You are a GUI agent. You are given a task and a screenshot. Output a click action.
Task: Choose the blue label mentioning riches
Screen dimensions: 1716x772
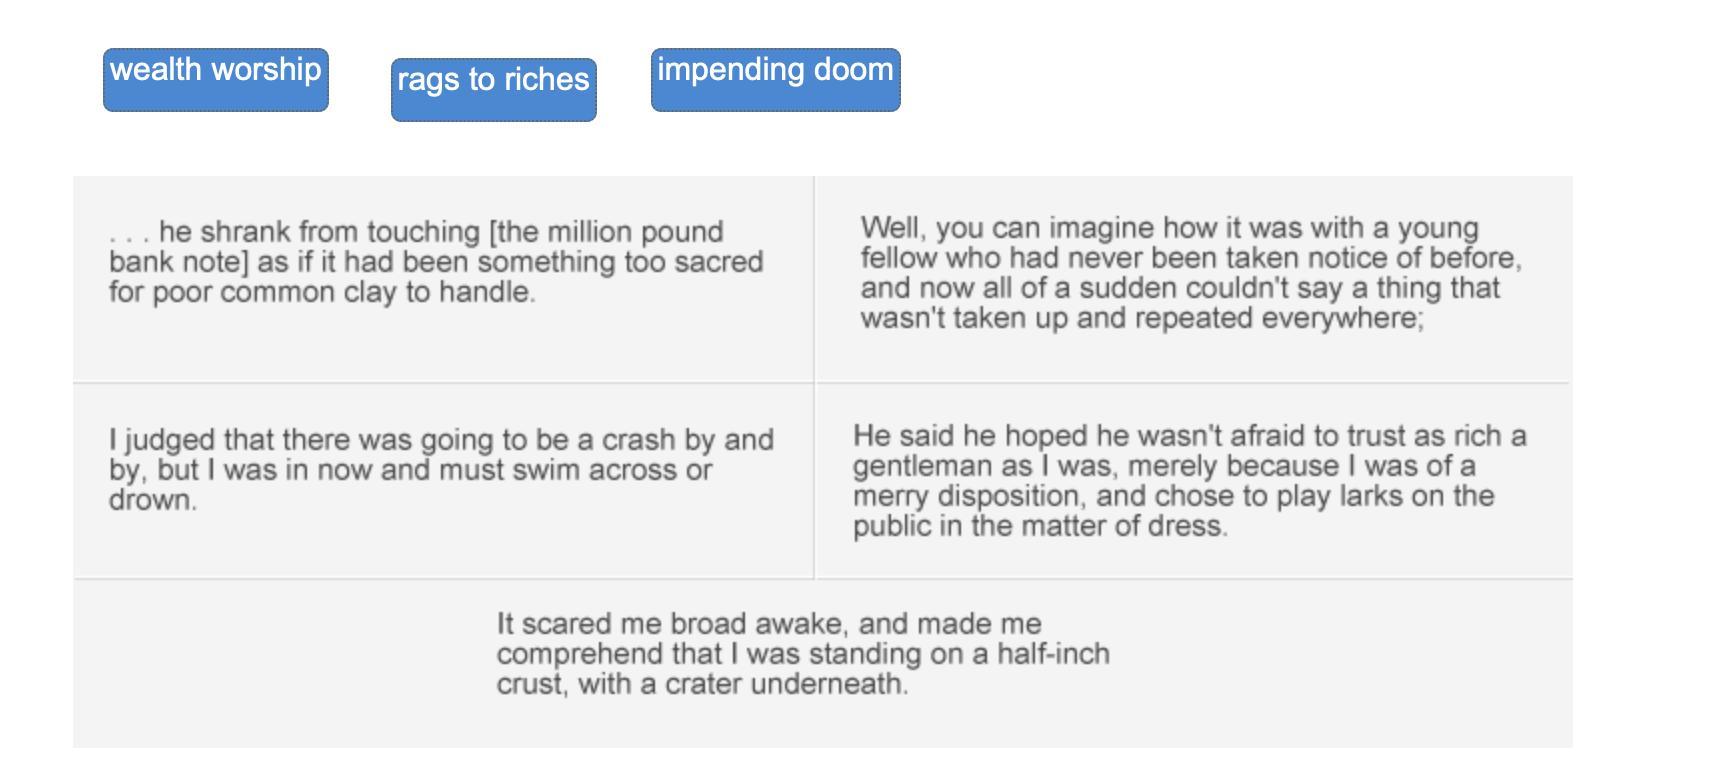tap(493, 89)
